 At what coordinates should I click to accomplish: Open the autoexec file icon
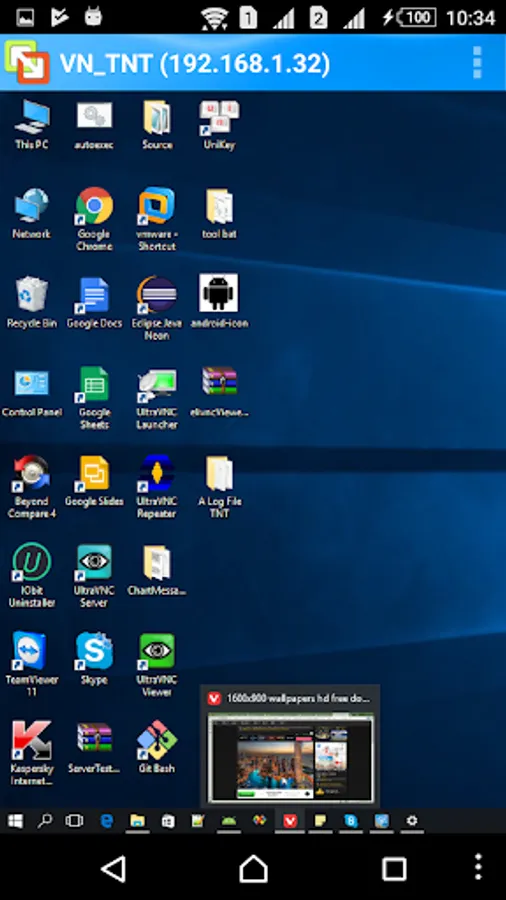[94, 125]
